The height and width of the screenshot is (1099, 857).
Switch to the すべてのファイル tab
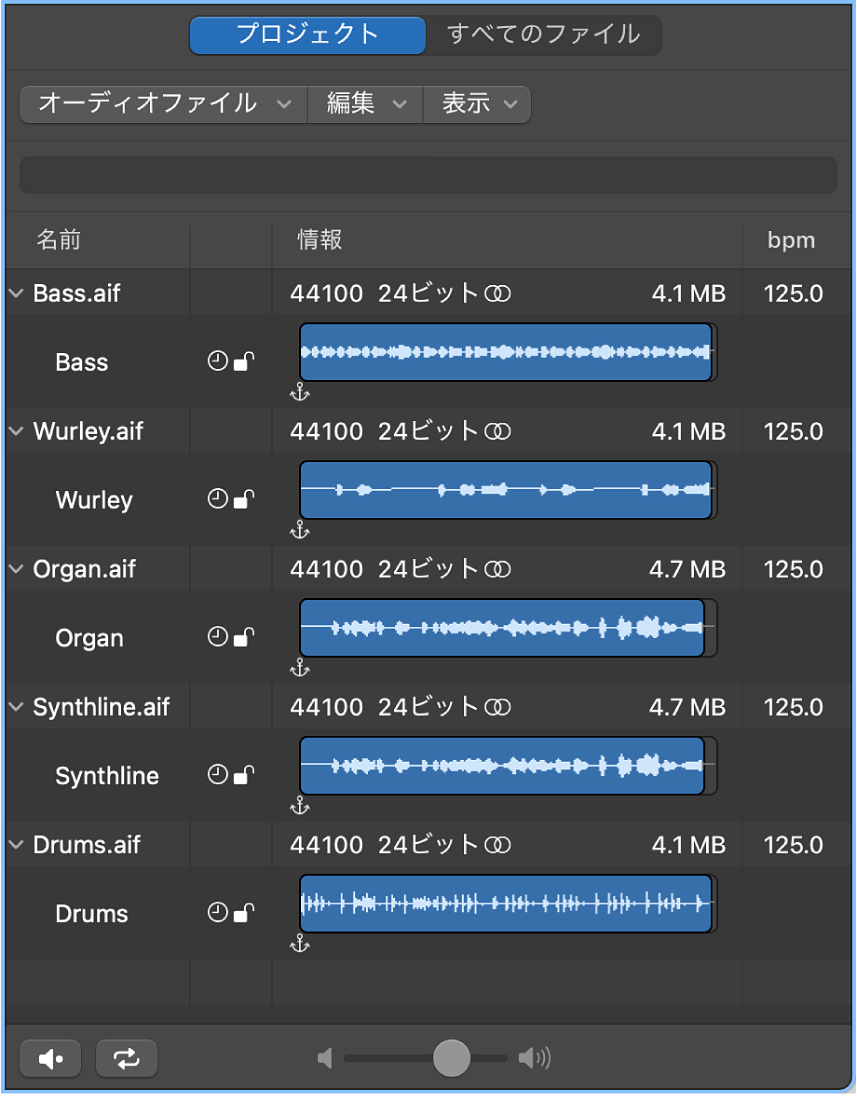pyautogui.click(x=543, y=35)
